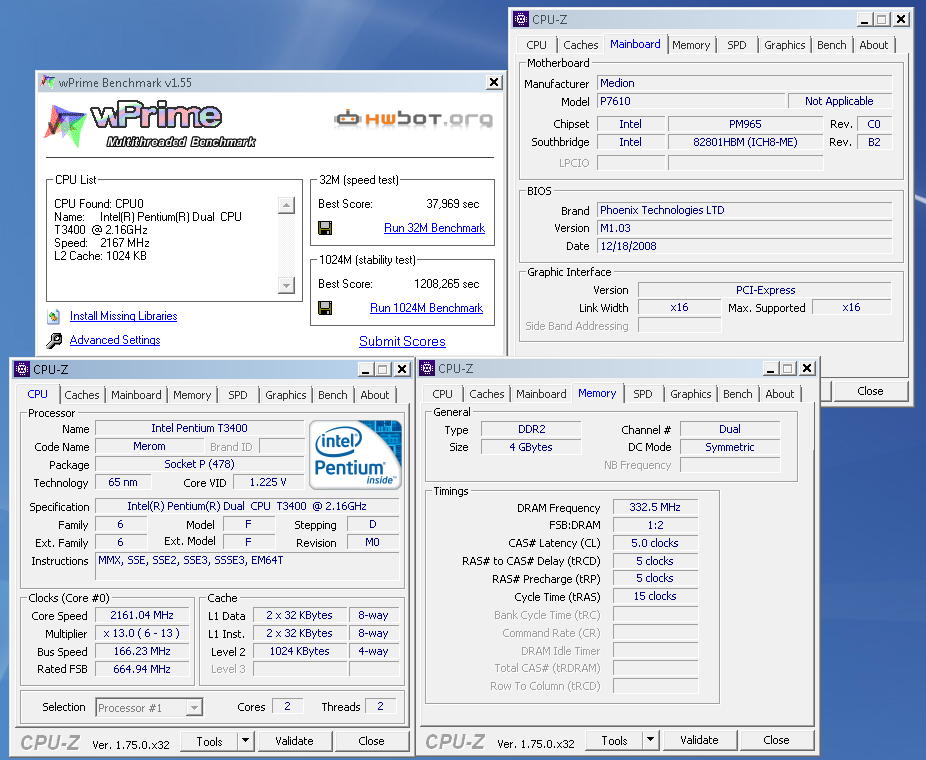Open Install Missing Libraries link
This screenshot has height=760, width=926.
click(123, 316)
